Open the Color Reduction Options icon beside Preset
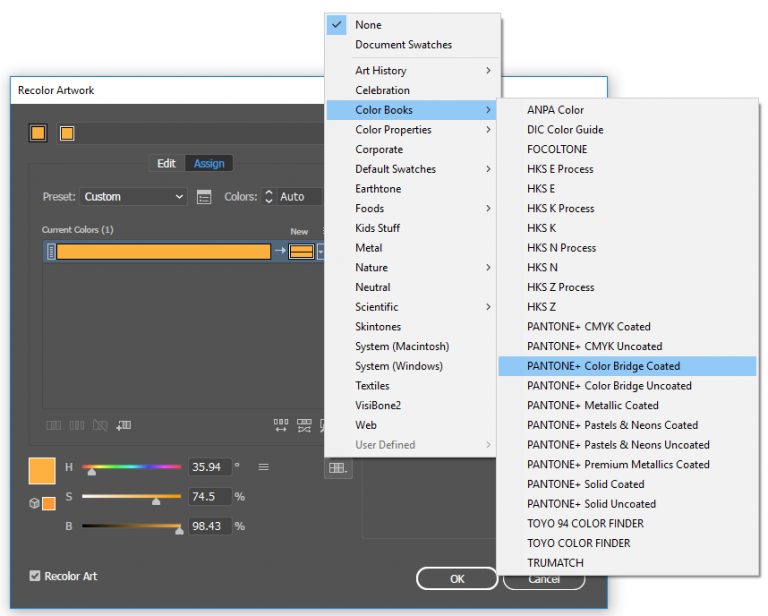Screen dimensions: 768x616 coord(204,197)
